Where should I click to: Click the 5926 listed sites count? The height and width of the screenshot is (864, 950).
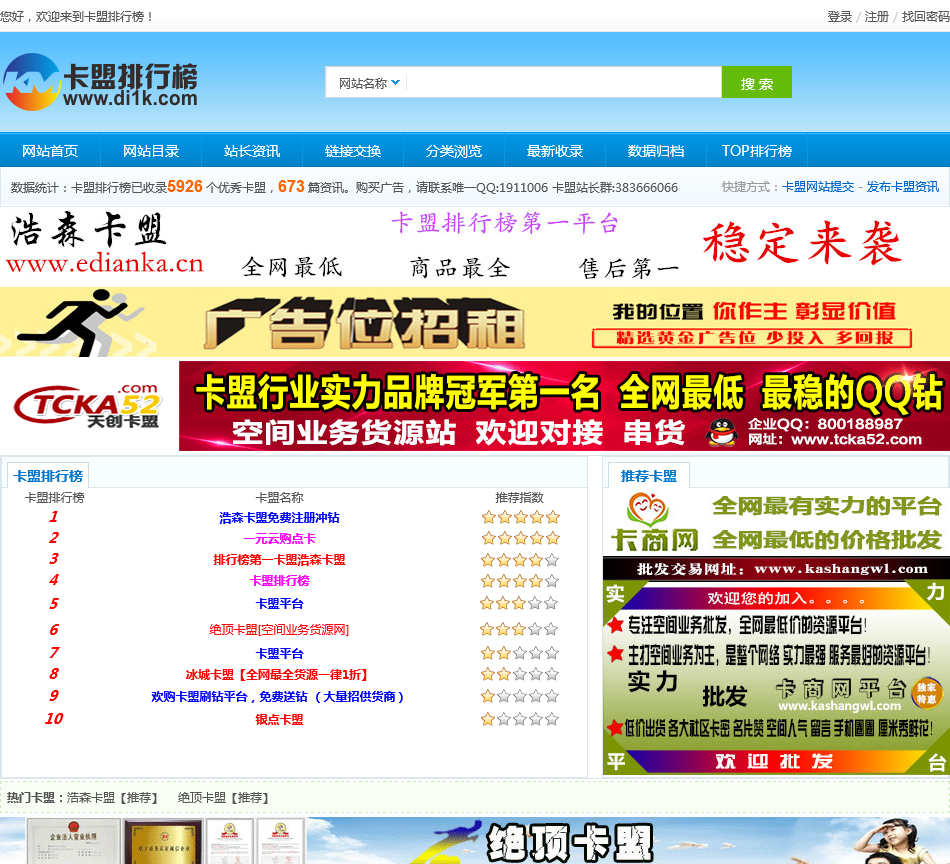(x=185, y=186)
